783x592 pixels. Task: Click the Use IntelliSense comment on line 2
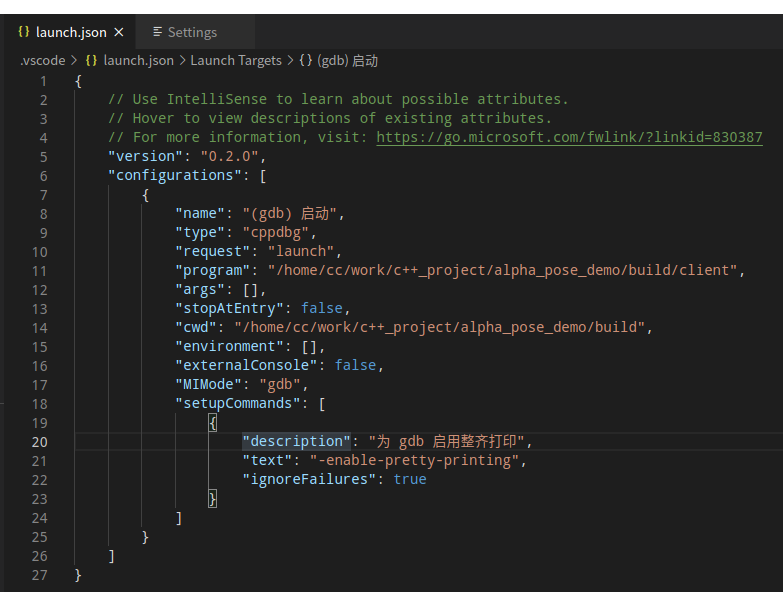[338, 99]
